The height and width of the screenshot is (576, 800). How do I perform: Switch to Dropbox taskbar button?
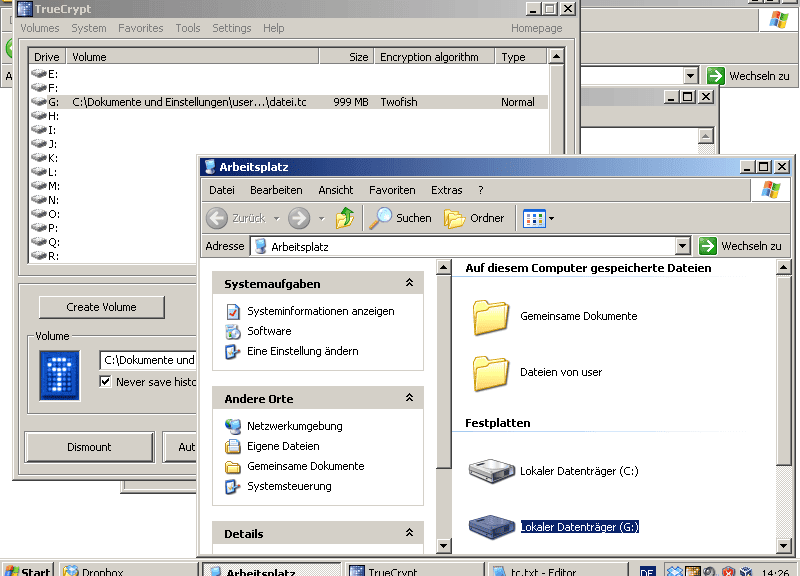tap(128, 570)
